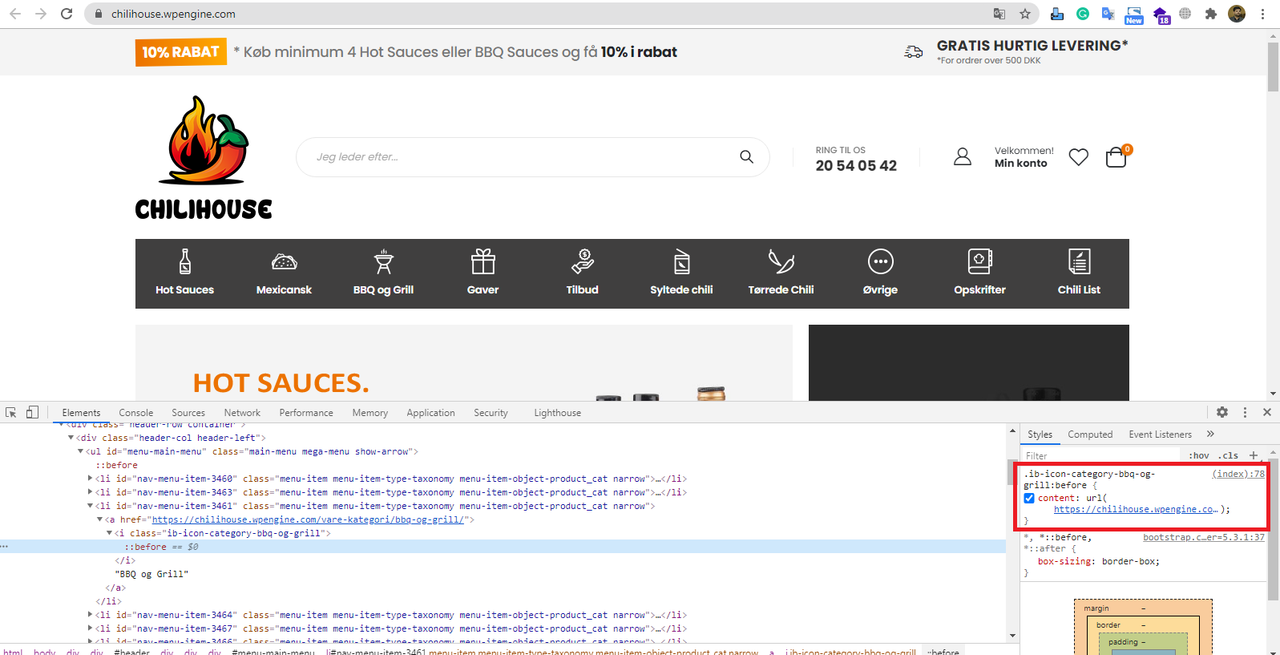This screenshot has height=655, width=1280.
Task: Click the Tørrede Chili pepper icon
Action: point(781,262)
